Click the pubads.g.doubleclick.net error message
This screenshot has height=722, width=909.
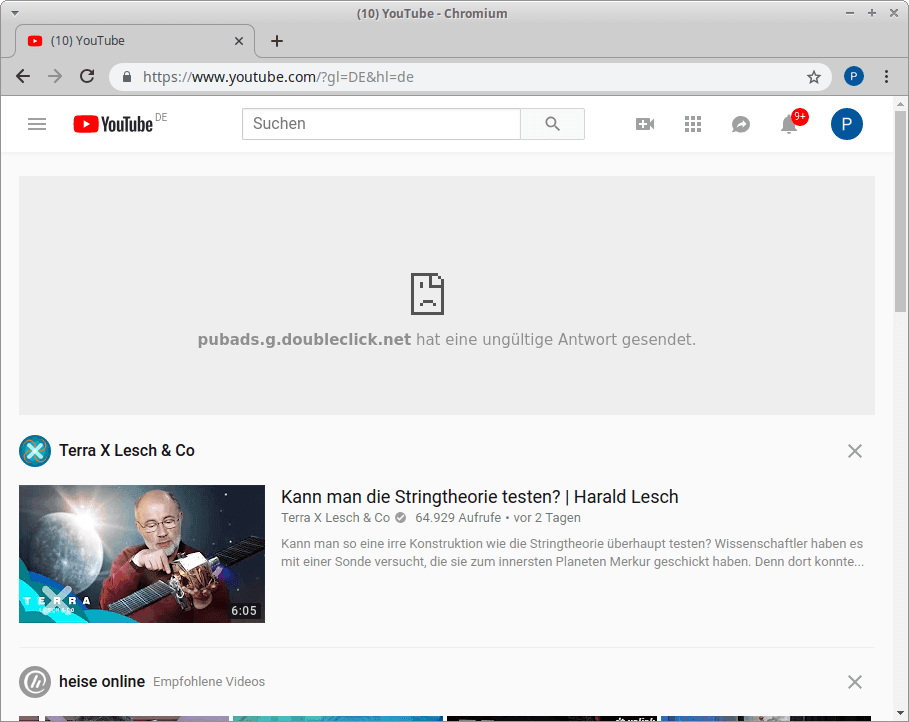[x=447, y=339]
